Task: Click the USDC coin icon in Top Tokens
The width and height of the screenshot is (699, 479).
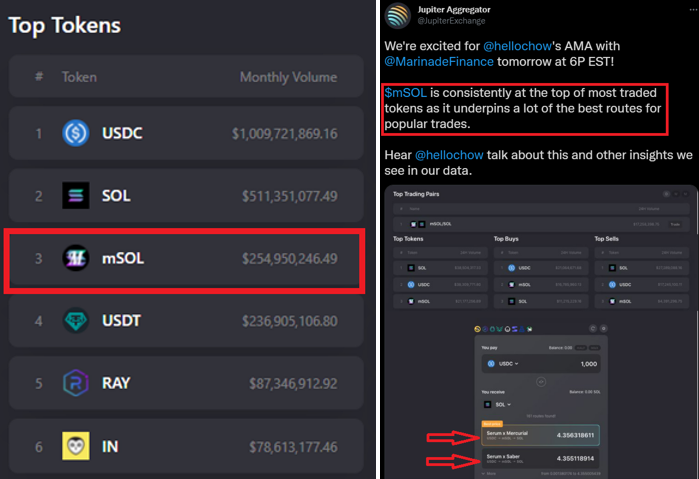Action: (x=76, y=133)
